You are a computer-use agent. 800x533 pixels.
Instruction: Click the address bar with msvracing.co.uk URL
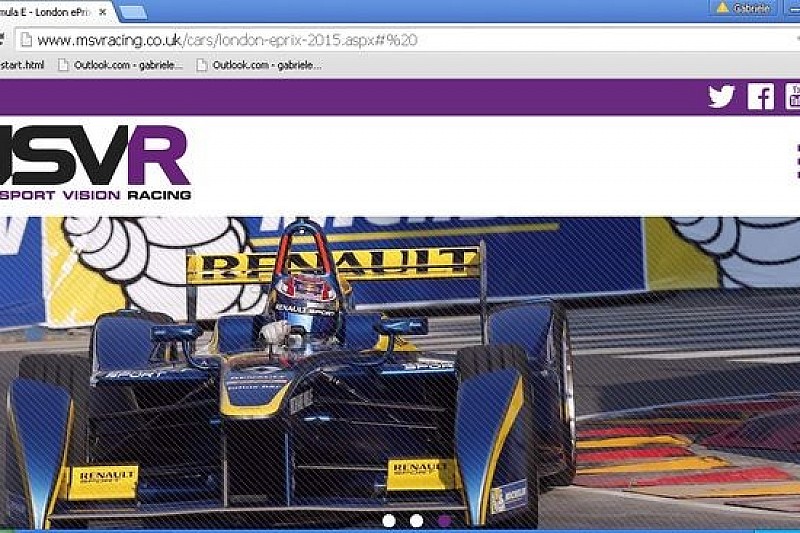(408, 40)
